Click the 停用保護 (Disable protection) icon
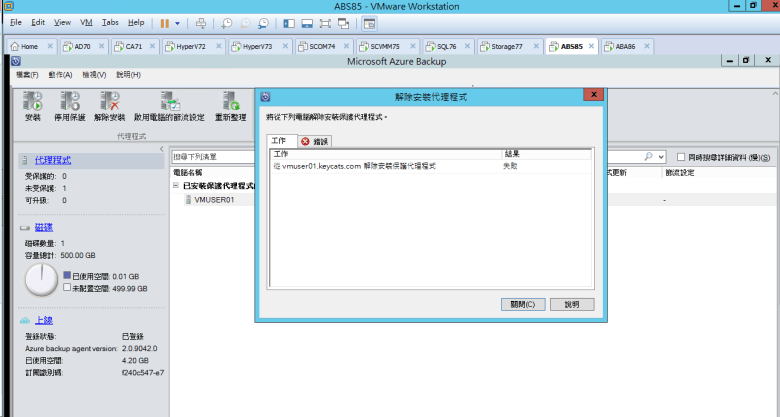780x417 pixels. [x=70, y=101]
